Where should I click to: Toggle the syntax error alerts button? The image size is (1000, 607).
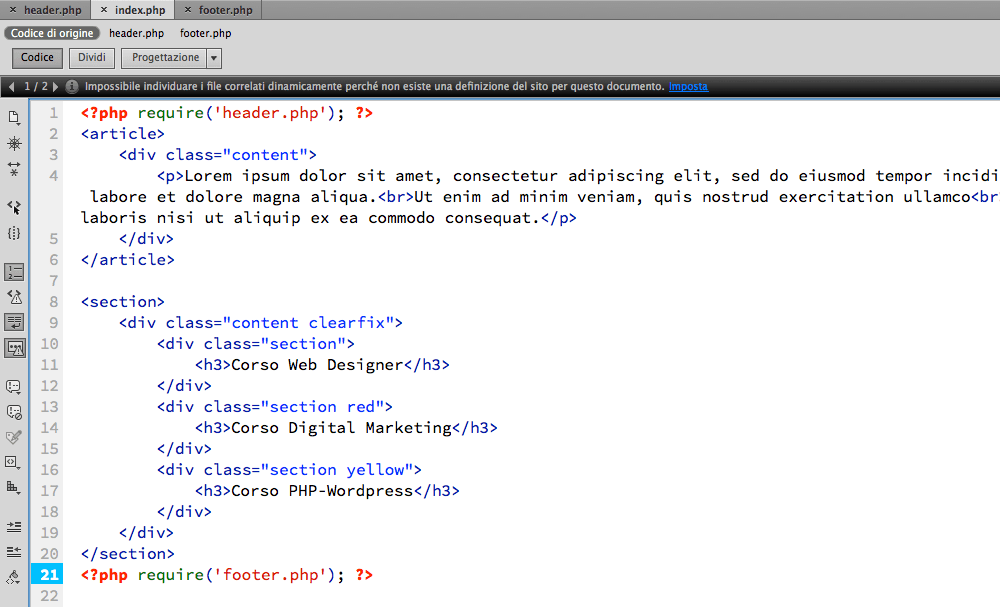(x=15, y=348)
